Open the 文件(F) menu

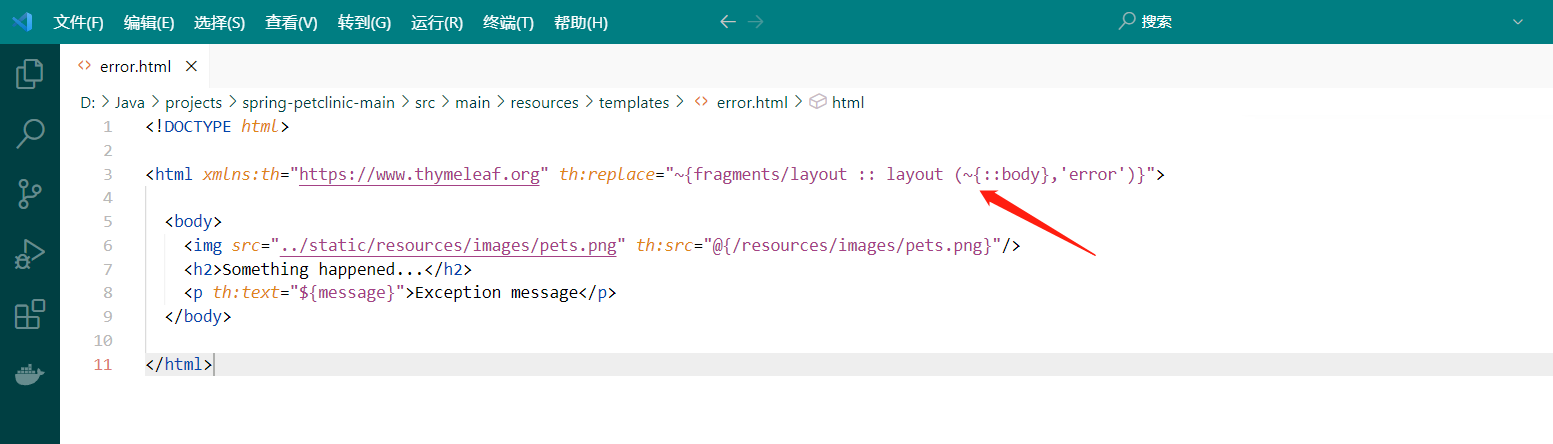pos(78,22)
